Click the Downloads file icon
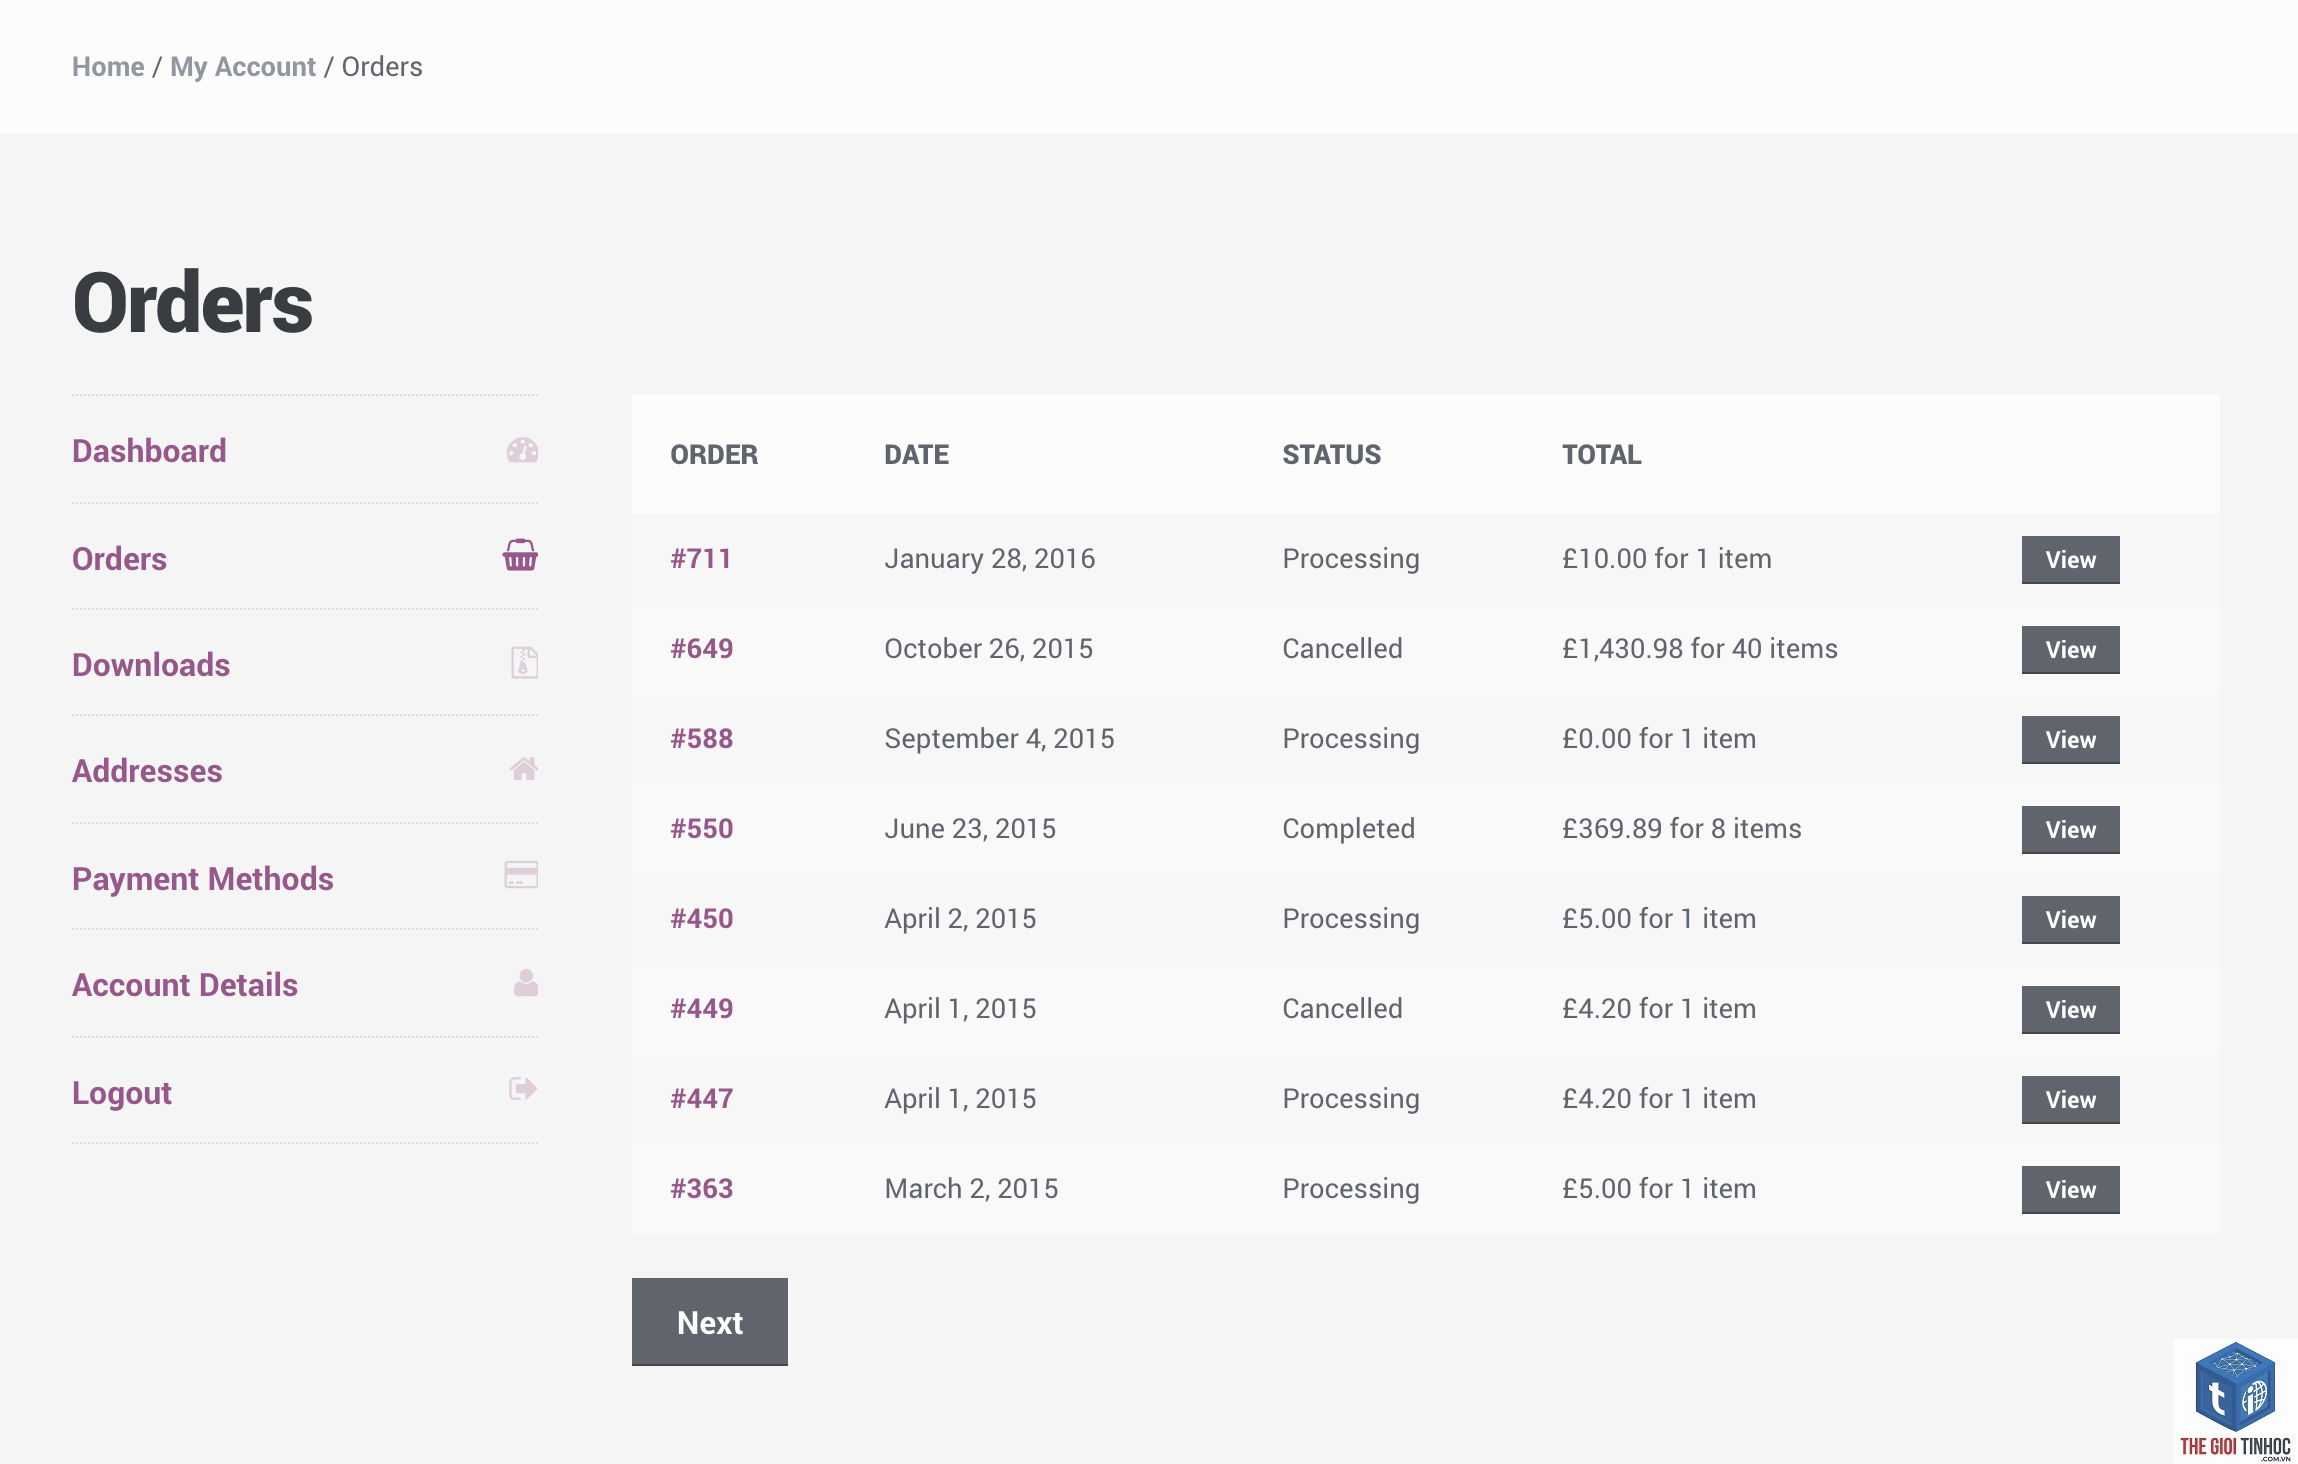Viewport: 2298px width, 1464px height. click(x=524, y=662)
